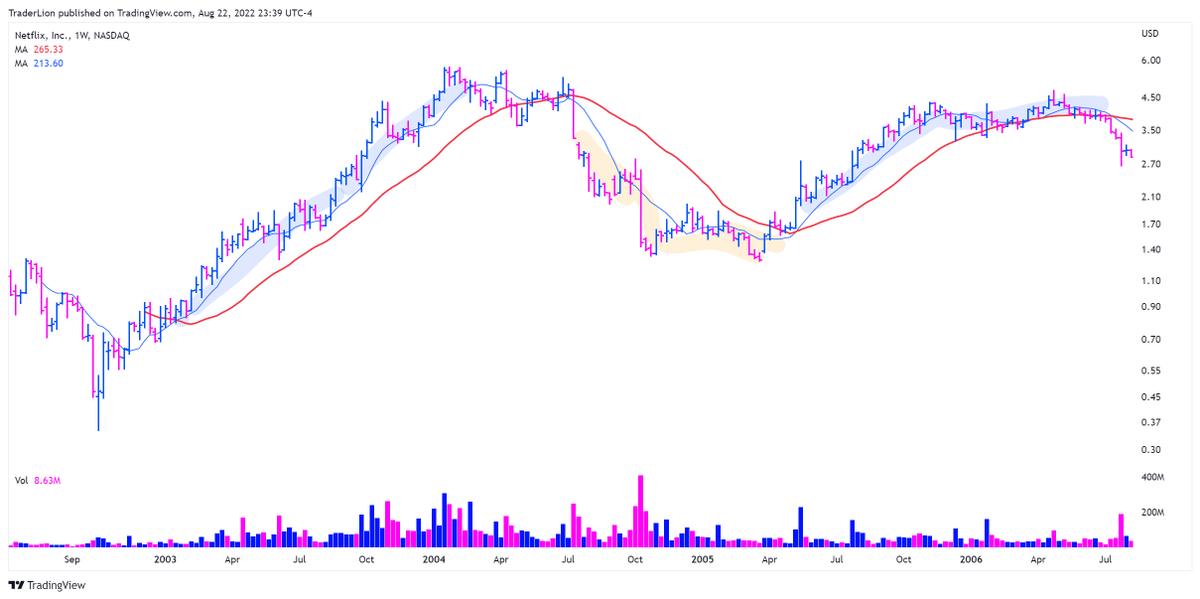The image size is (1200, 599).
Task: Click the 6.00 price axis label
Action: click(x=1150, y=60)
